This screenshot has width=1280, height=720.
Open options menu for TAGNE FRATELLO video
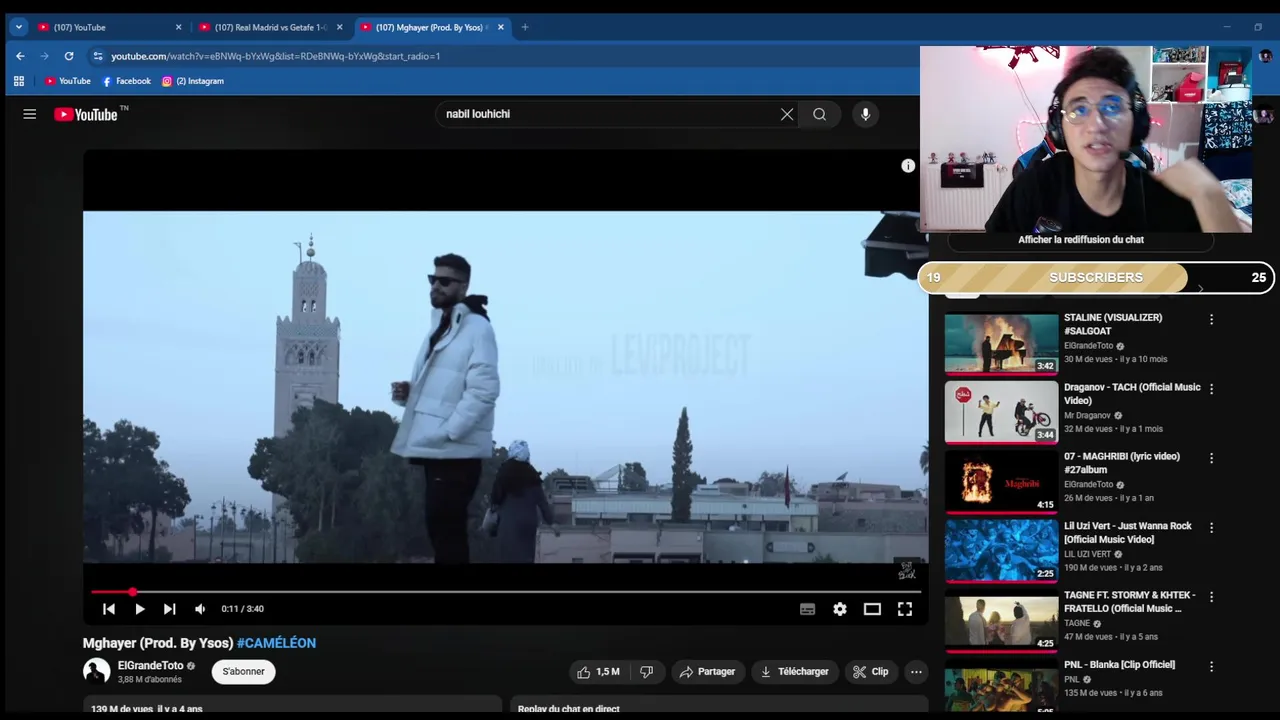[x=1211, y=597]
